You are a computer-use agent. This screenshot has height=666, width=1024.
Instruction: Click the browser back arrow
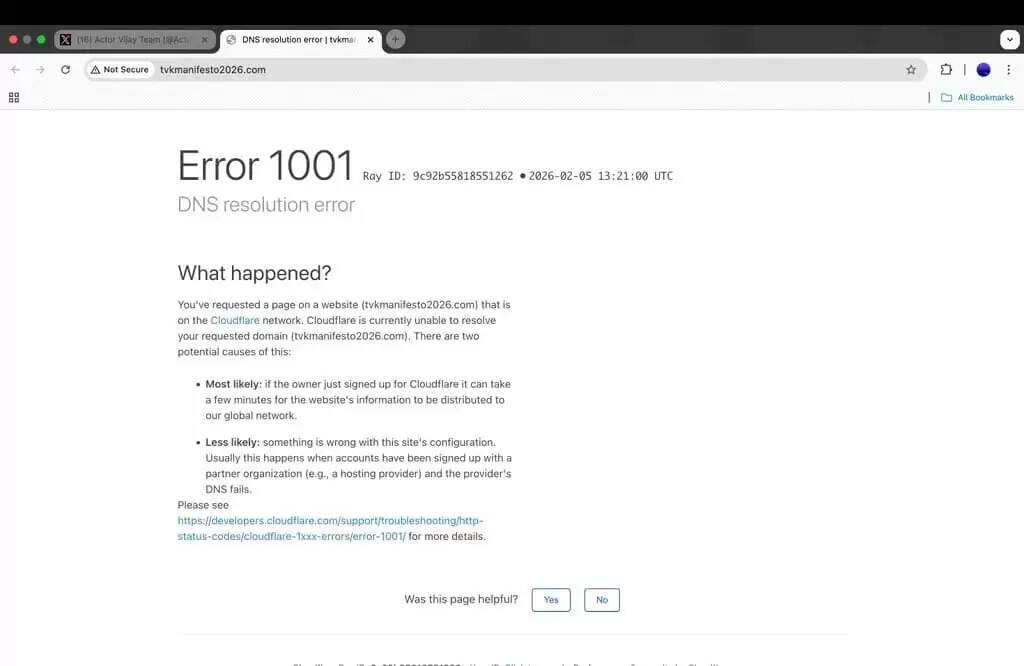point(15,70)
